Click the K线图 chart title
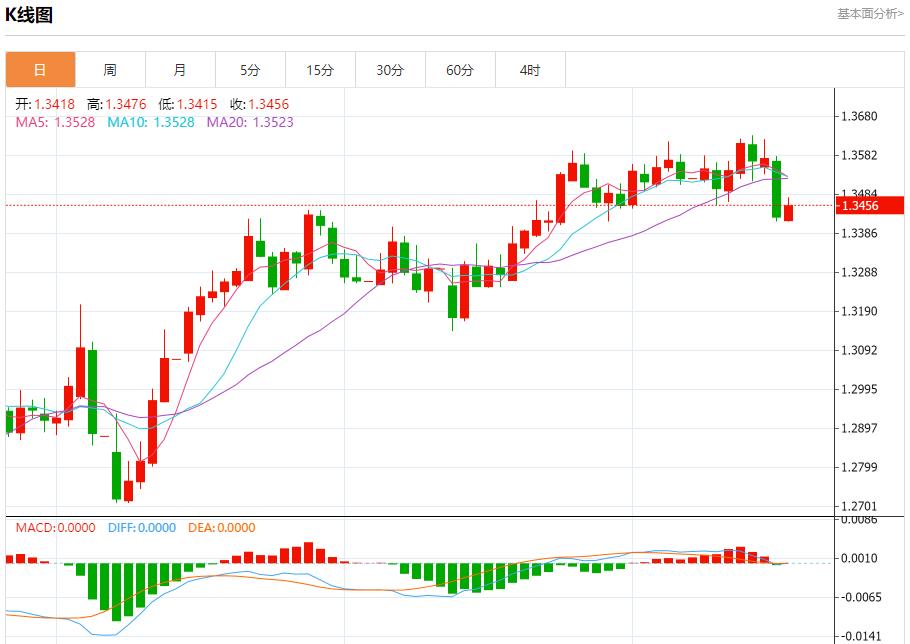The height and width of the screenshot is (644, 910). [x=29, y=14]
